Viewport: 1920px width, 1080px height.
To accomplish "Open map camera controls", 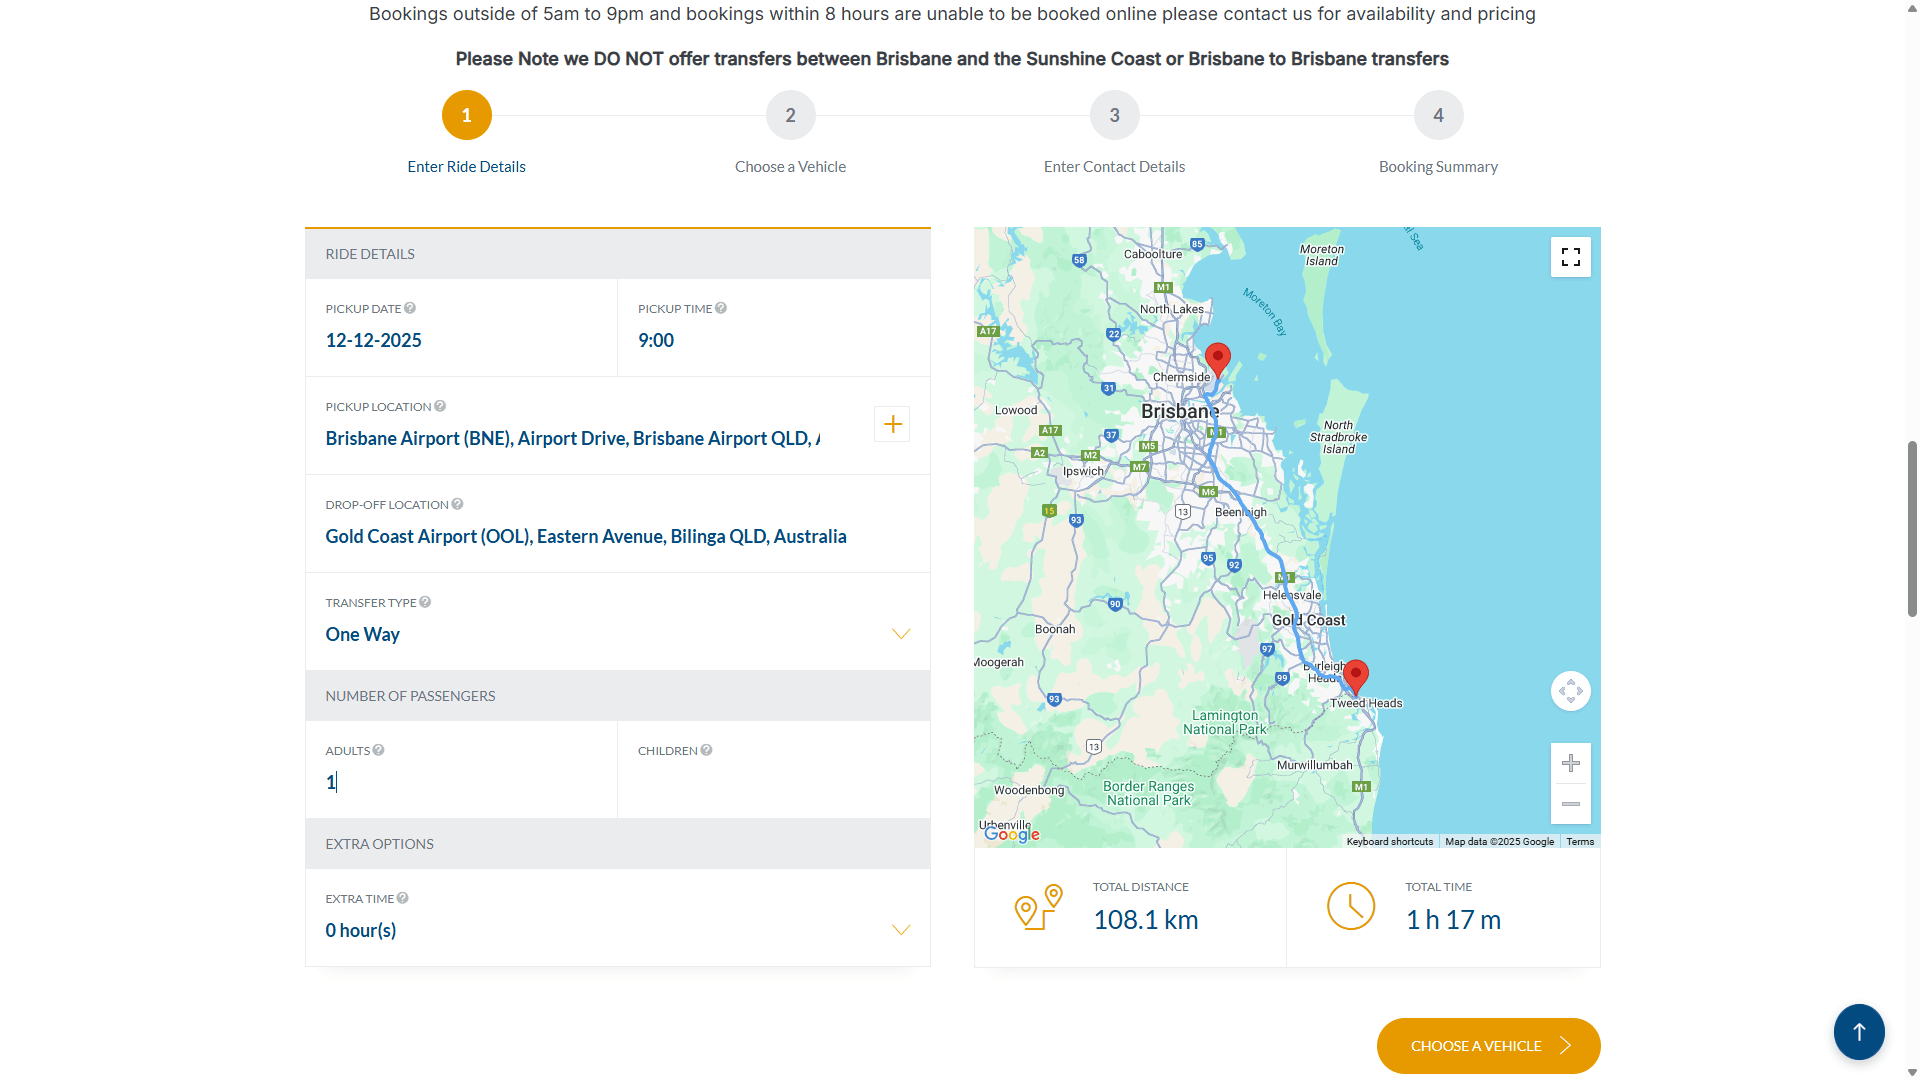I will pyautogui.click(x=1570, y=691).
